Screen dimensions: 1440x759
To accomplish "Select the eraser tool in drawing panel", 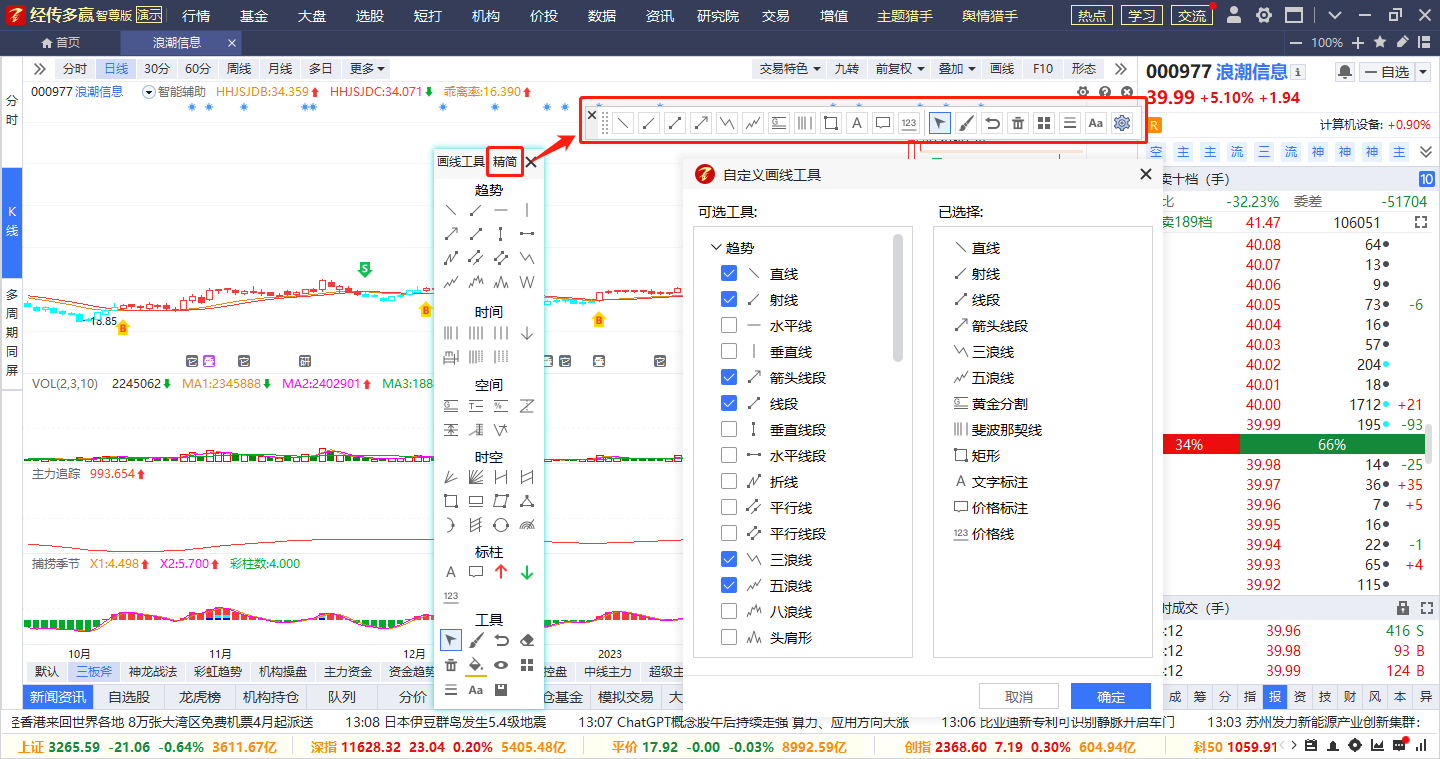I will pyautogui.click(x=528, y=640).
